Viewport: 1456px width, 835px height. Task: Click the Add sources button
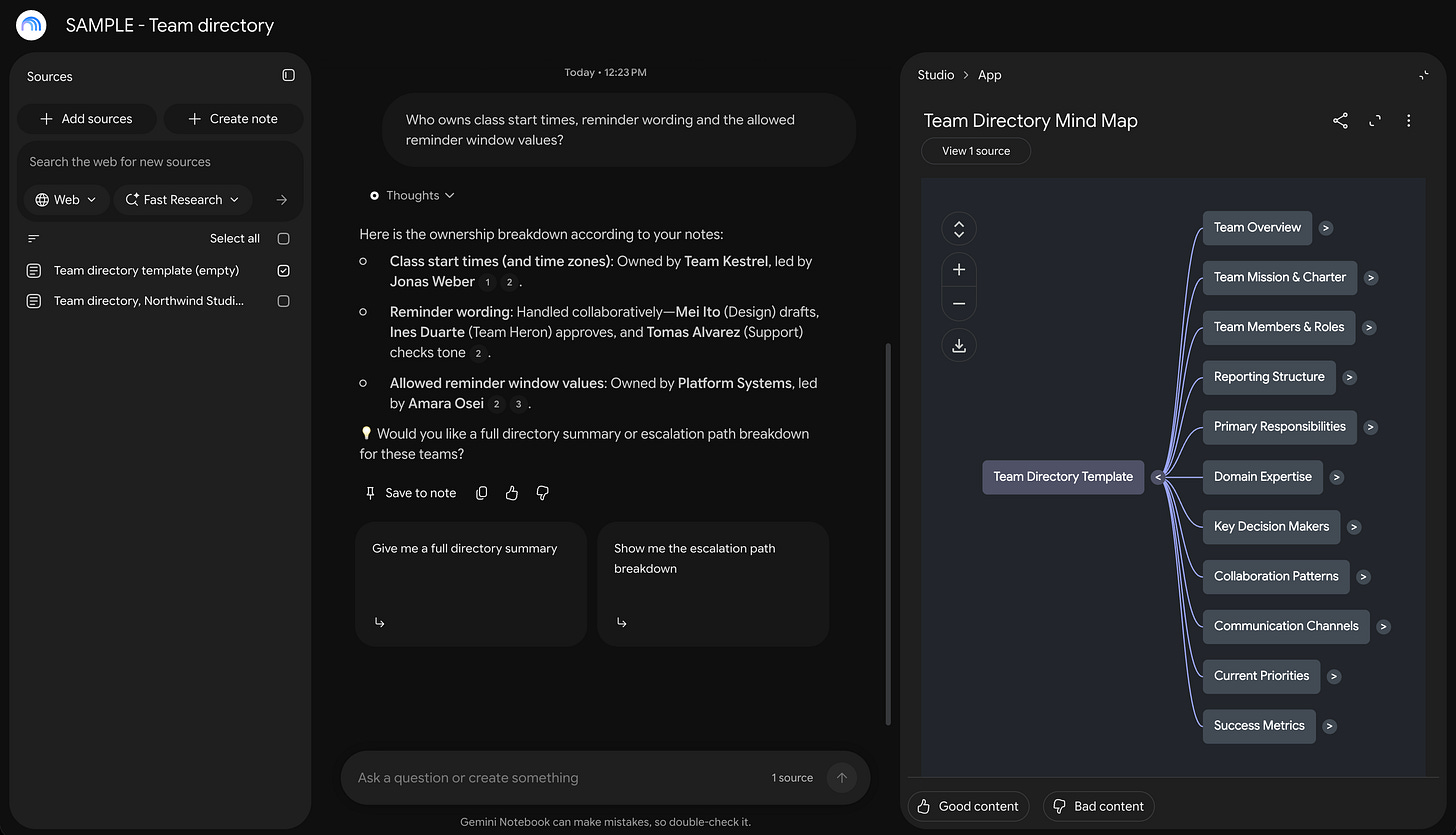[86, 119]
